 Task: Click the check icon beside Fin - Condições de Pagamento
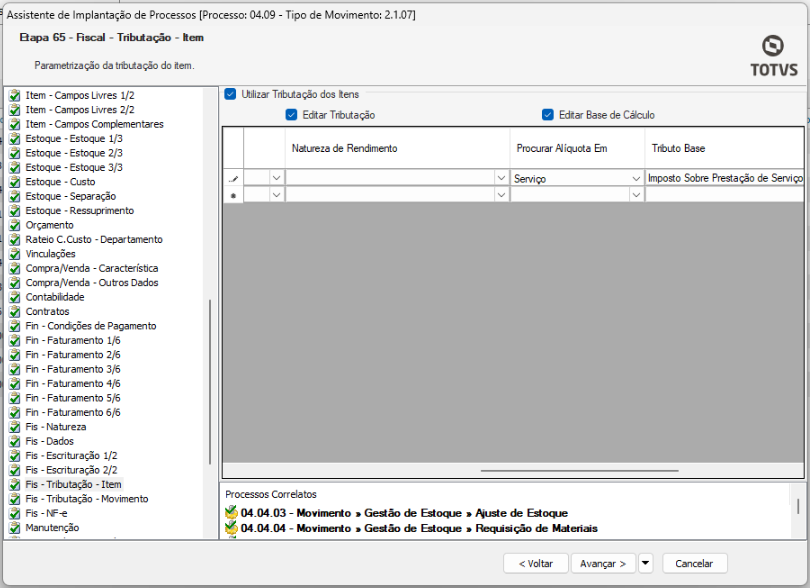[14, 326]
